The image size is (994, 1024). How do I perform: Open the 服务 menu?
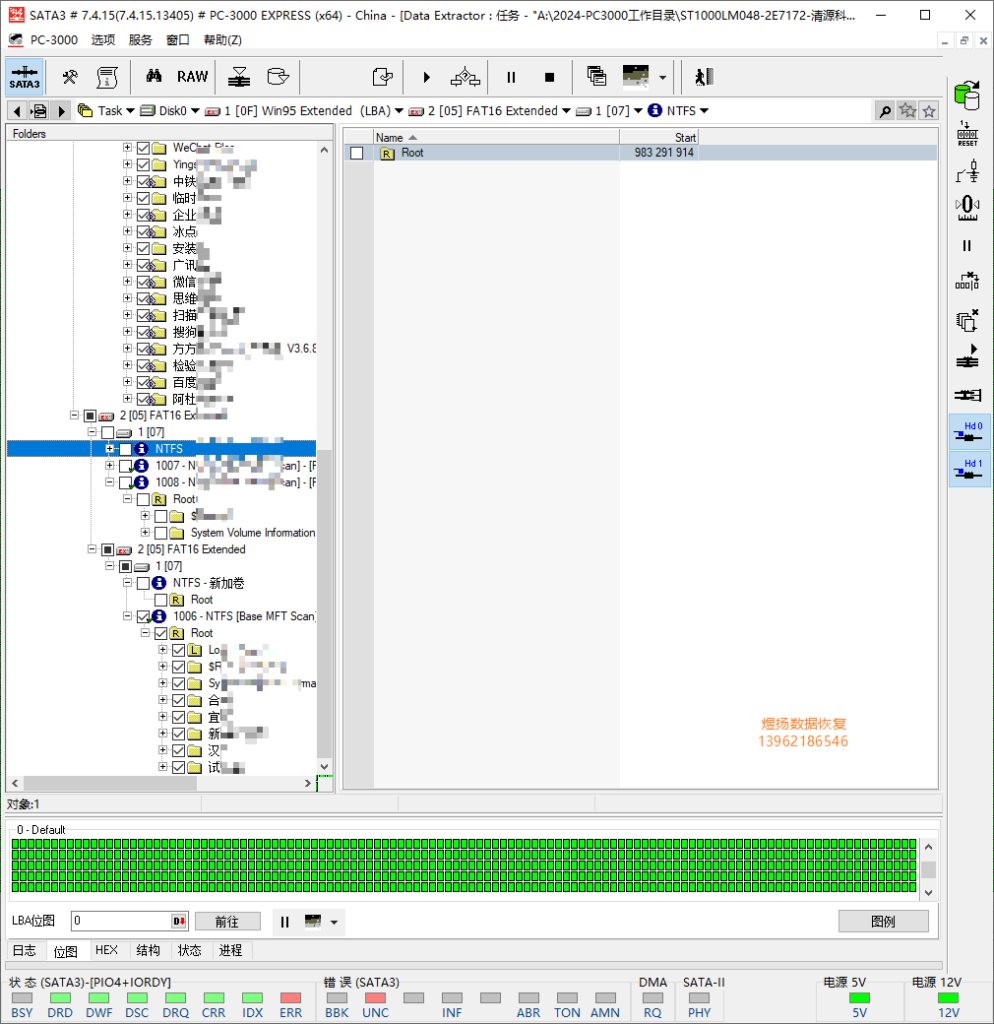pyautogui.click(x=140, y=40)
